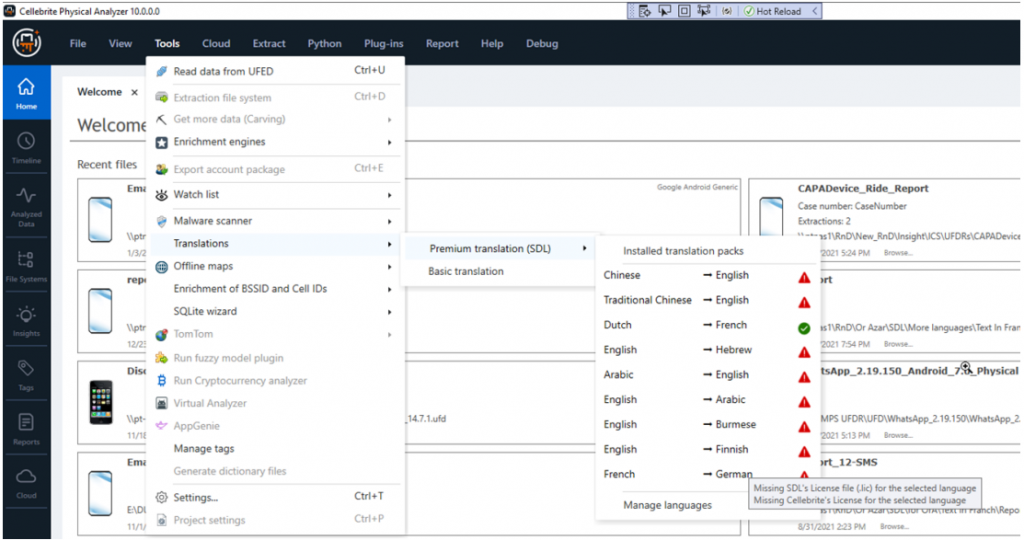Open the Home sidebar section
Screen dimensions: 1024x540
point(26,93)
